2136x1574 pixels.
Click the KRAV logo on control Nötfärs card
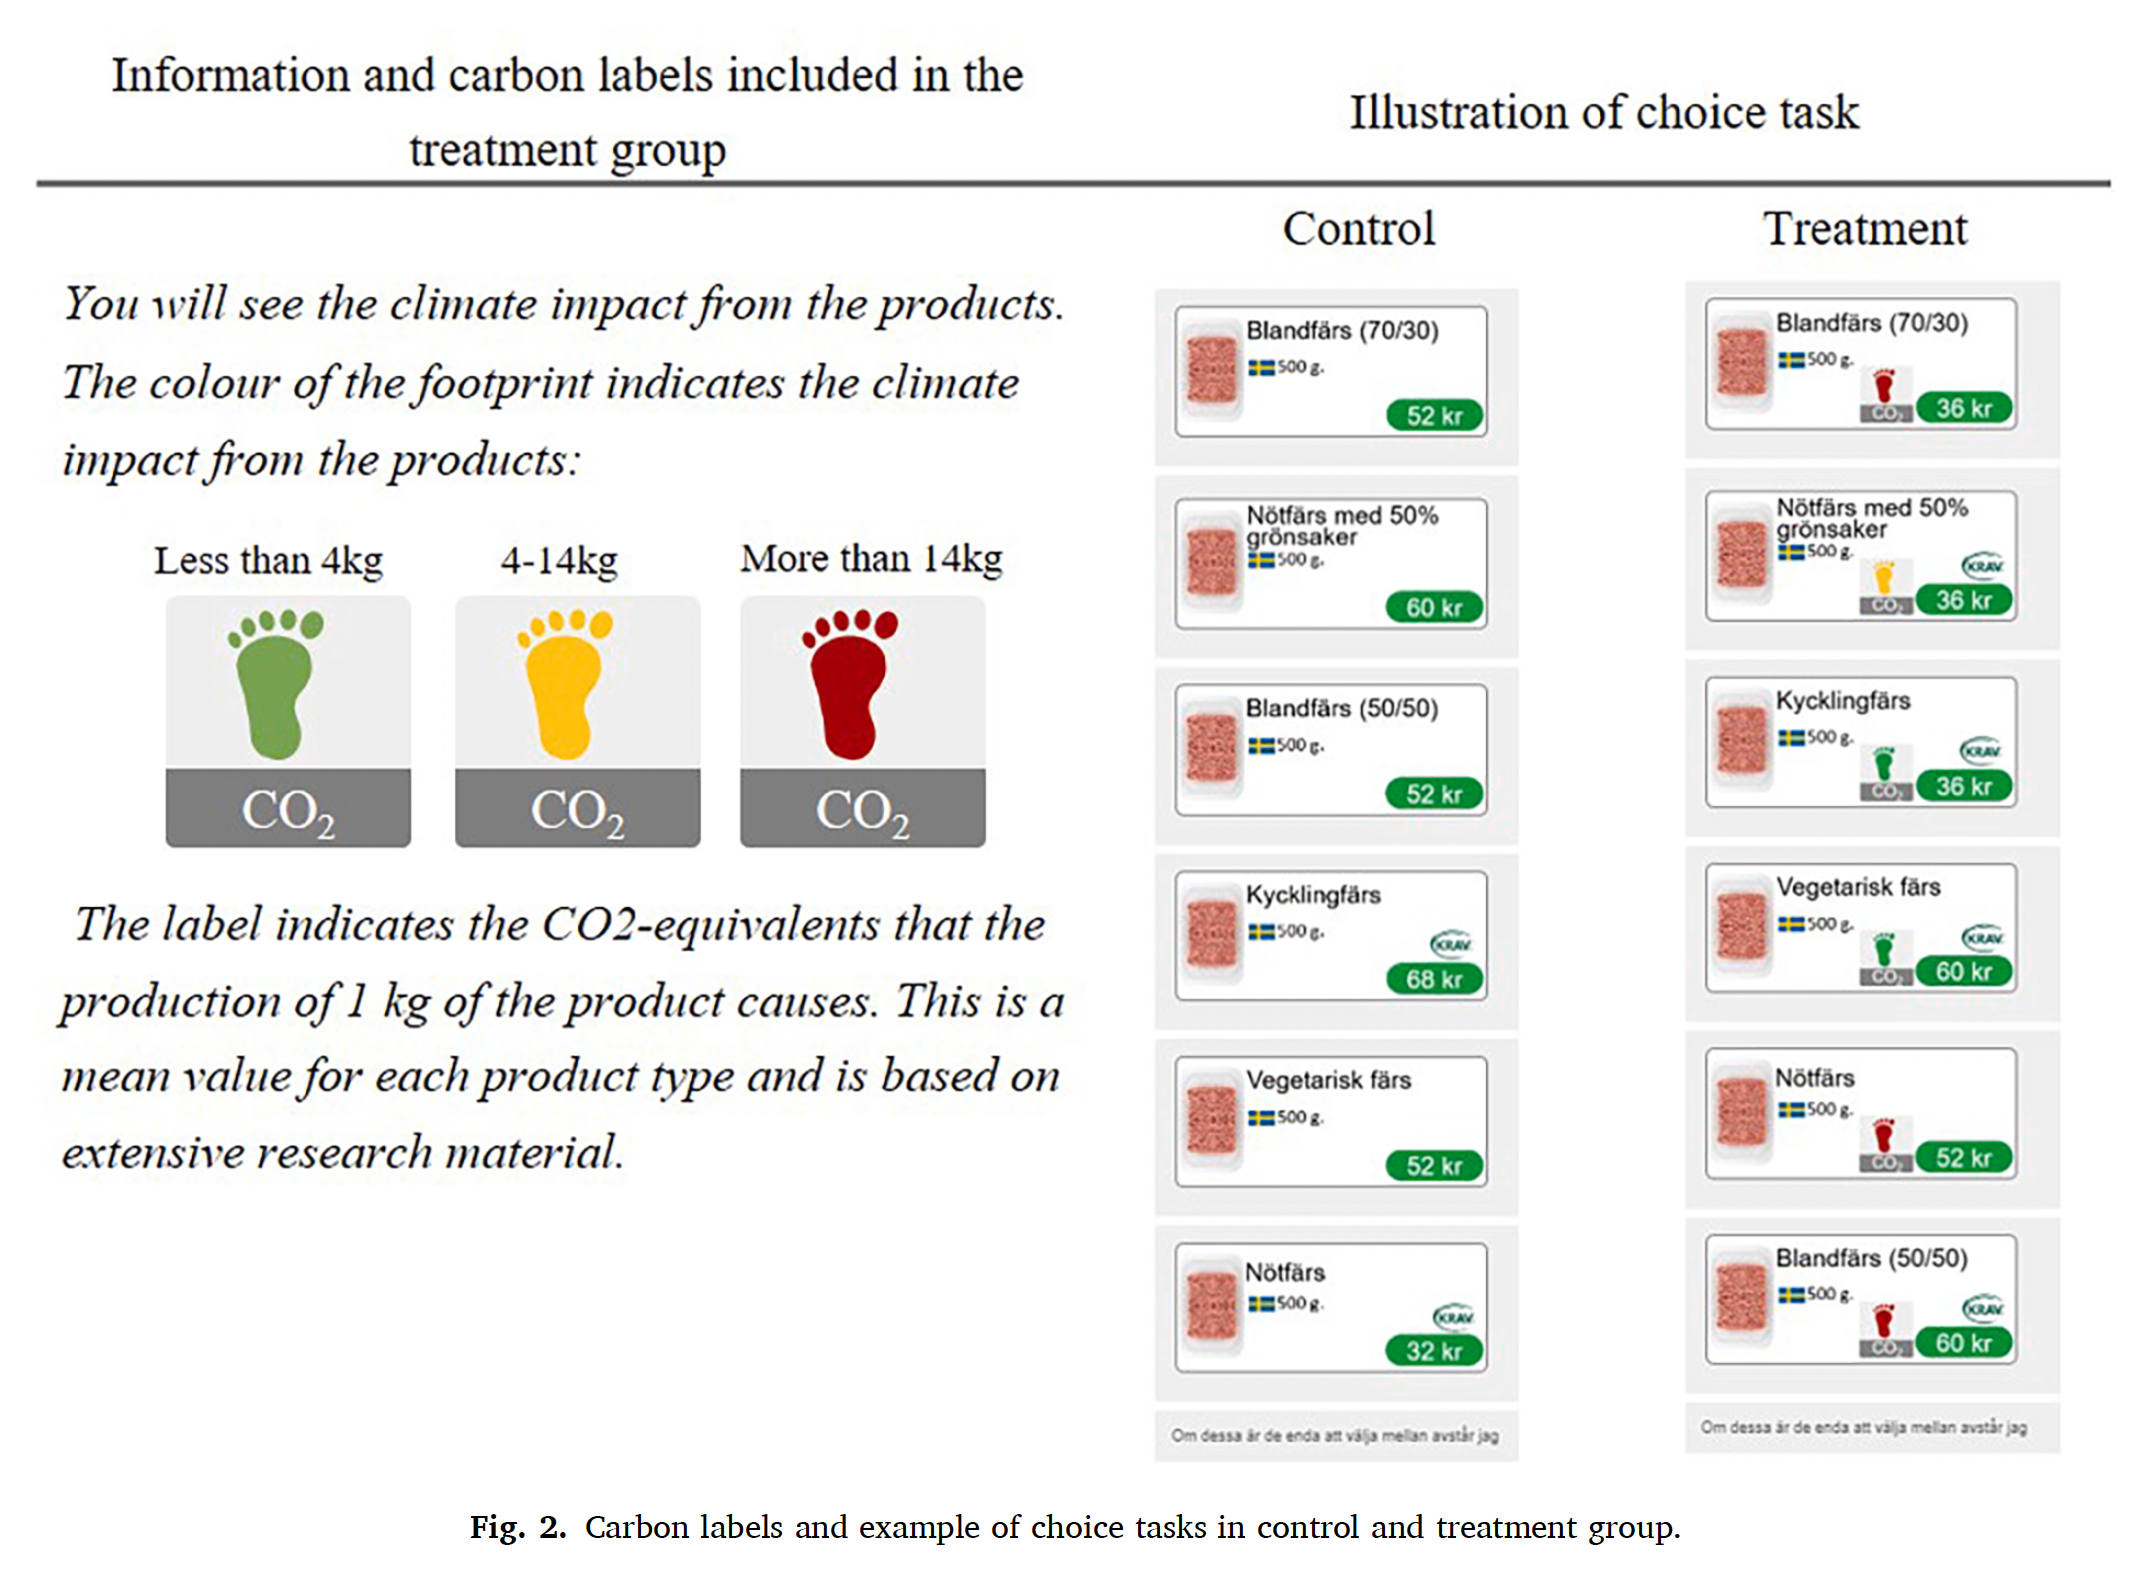[1453, 1317]
